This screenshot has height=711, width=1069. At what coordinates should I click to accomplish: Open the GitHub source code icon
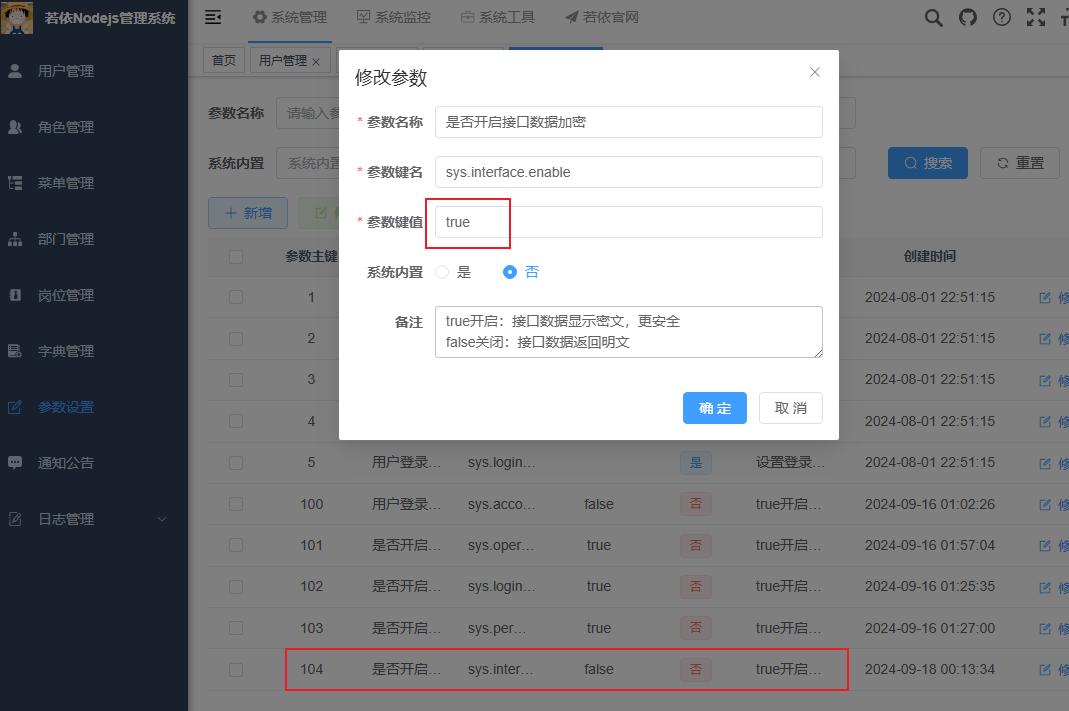[967, 17]
